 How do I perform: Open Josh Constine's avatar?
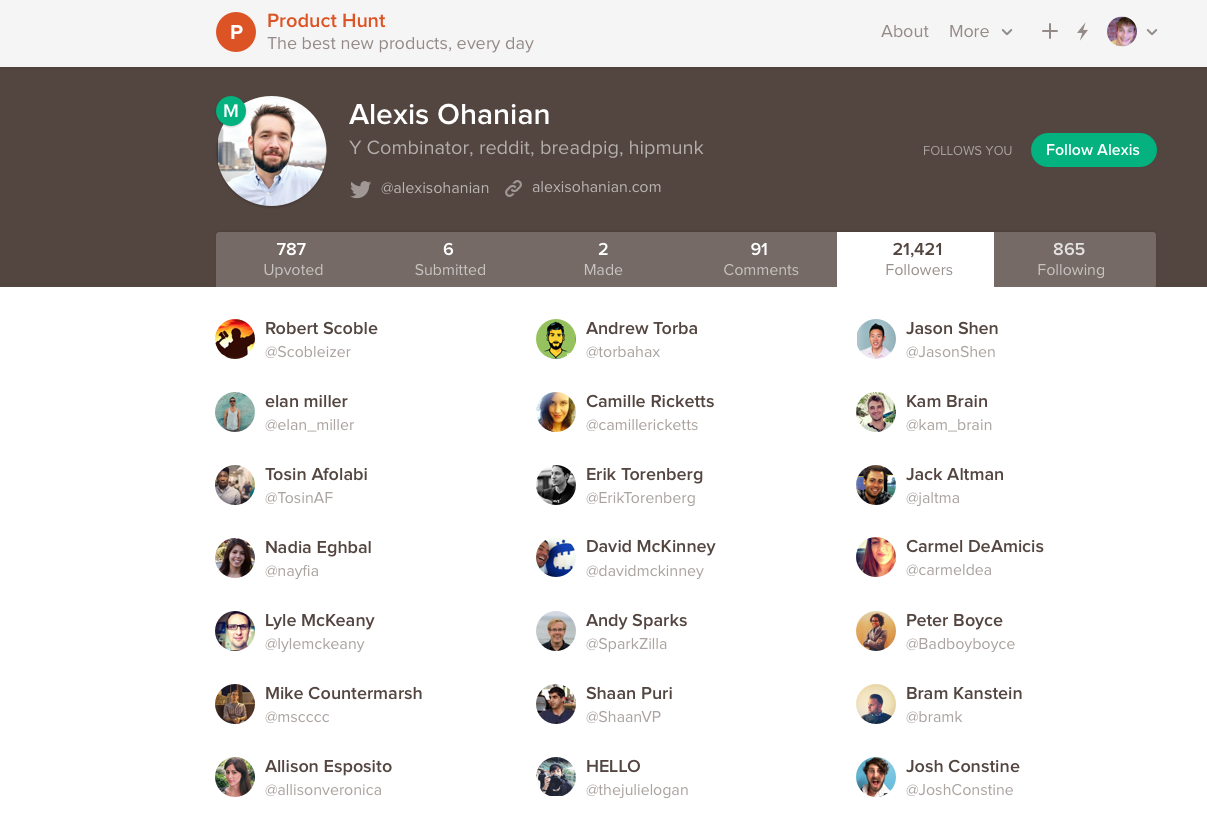coord(876,777)
